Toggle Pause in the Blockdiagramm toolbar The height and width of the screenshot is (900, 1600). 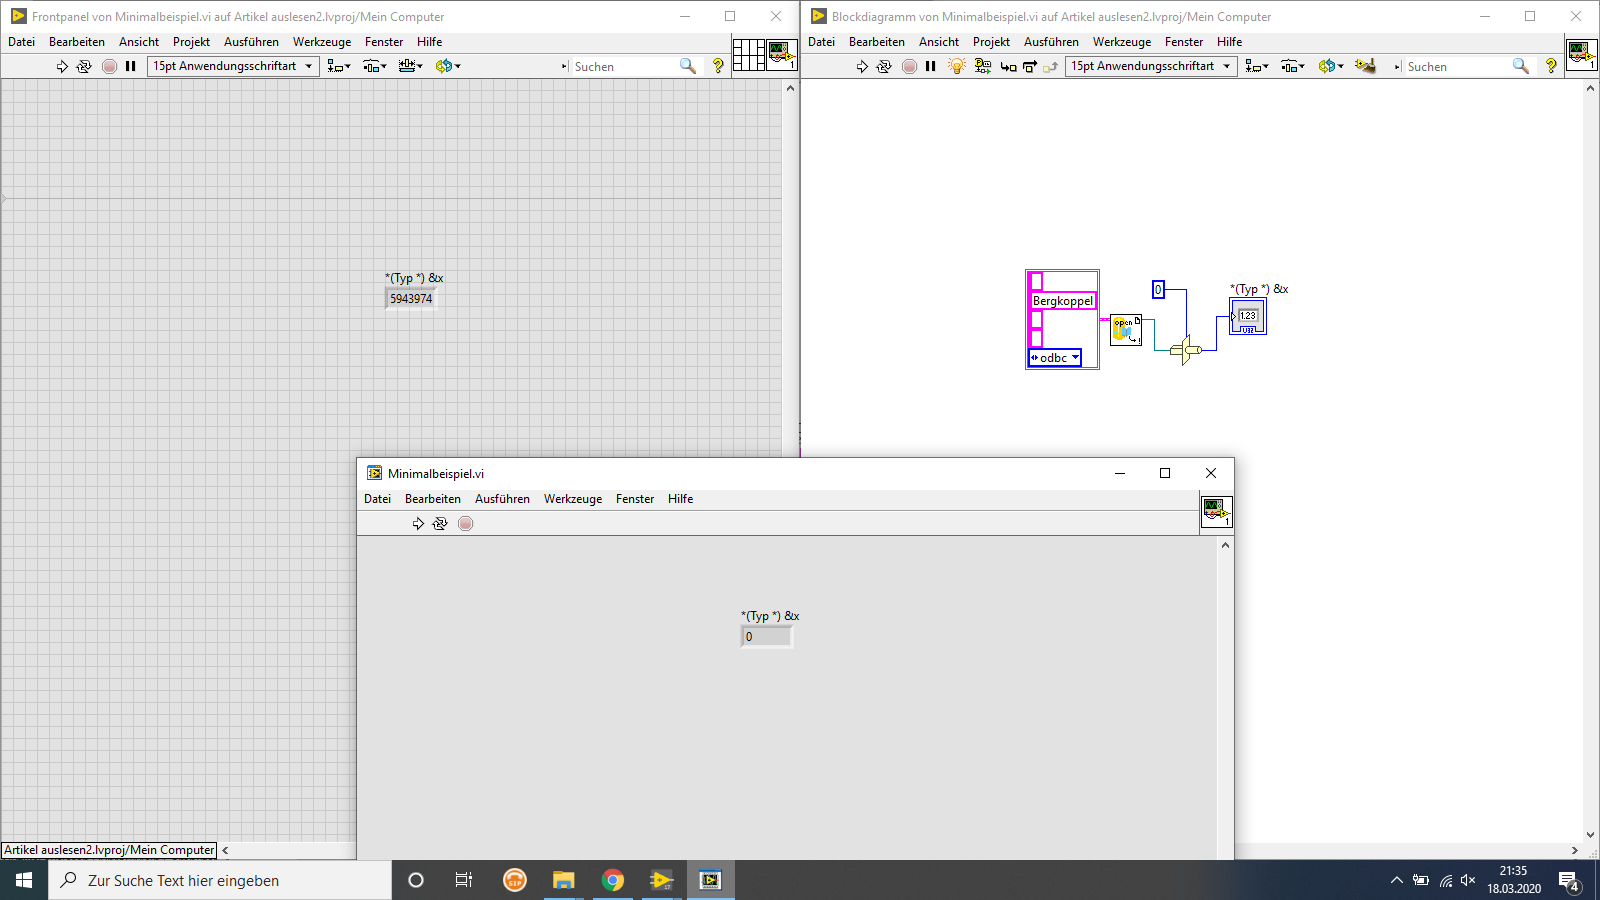tap(931, 66)
